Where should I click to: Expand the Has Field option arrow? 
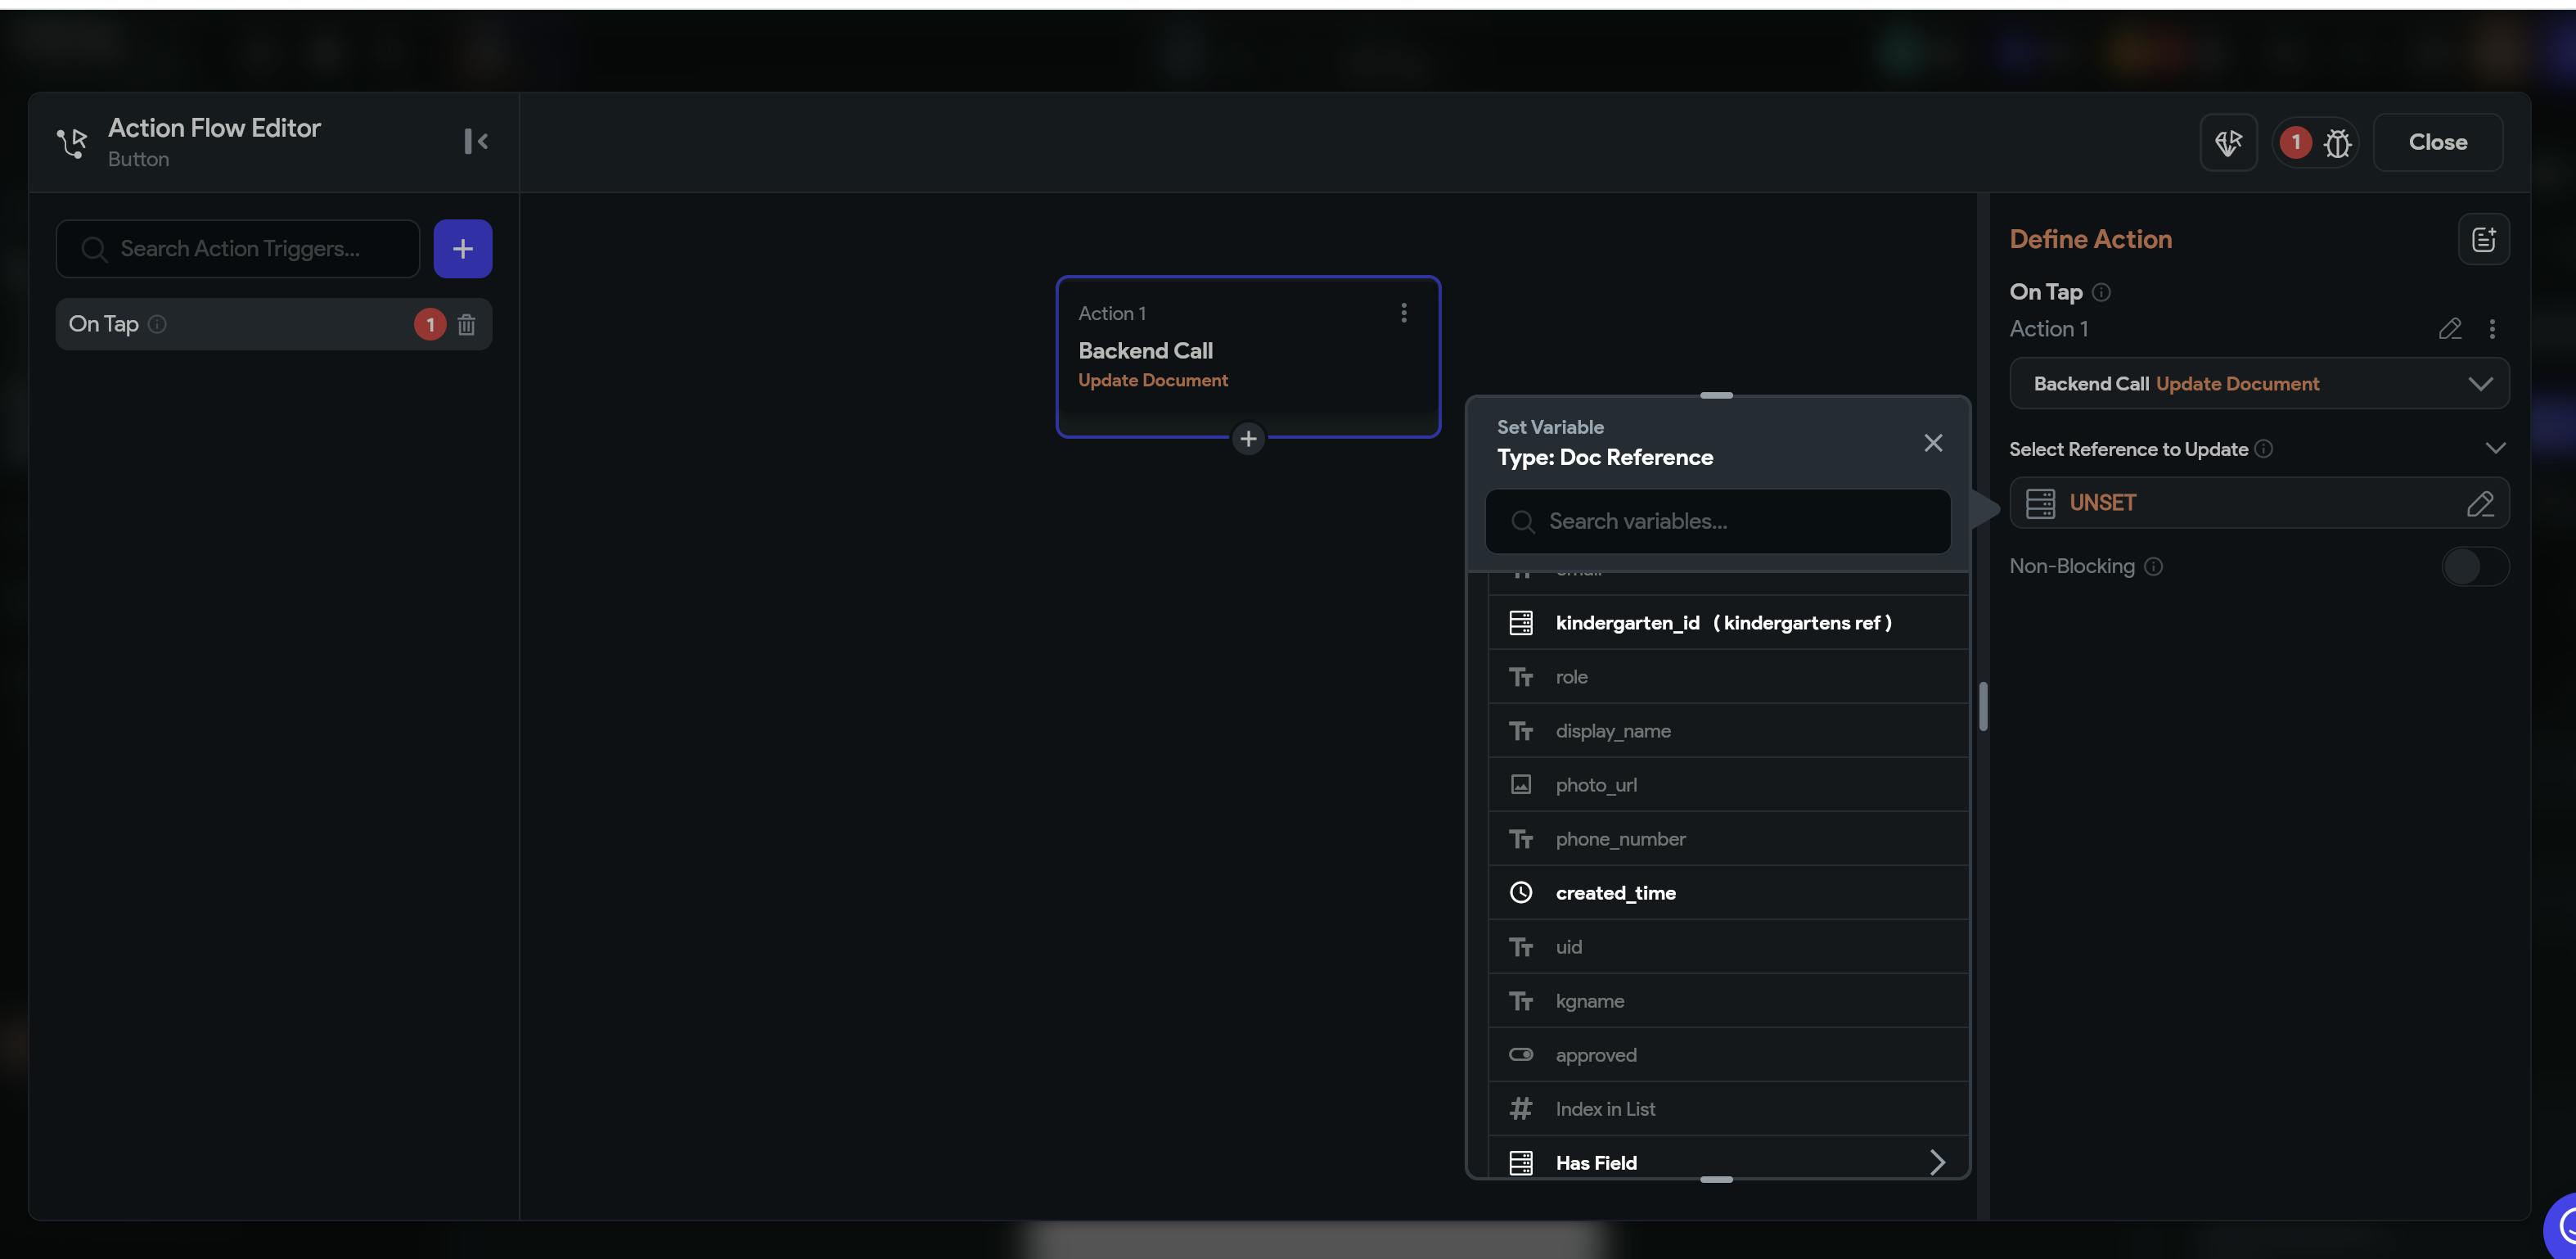[1936, 1162]
